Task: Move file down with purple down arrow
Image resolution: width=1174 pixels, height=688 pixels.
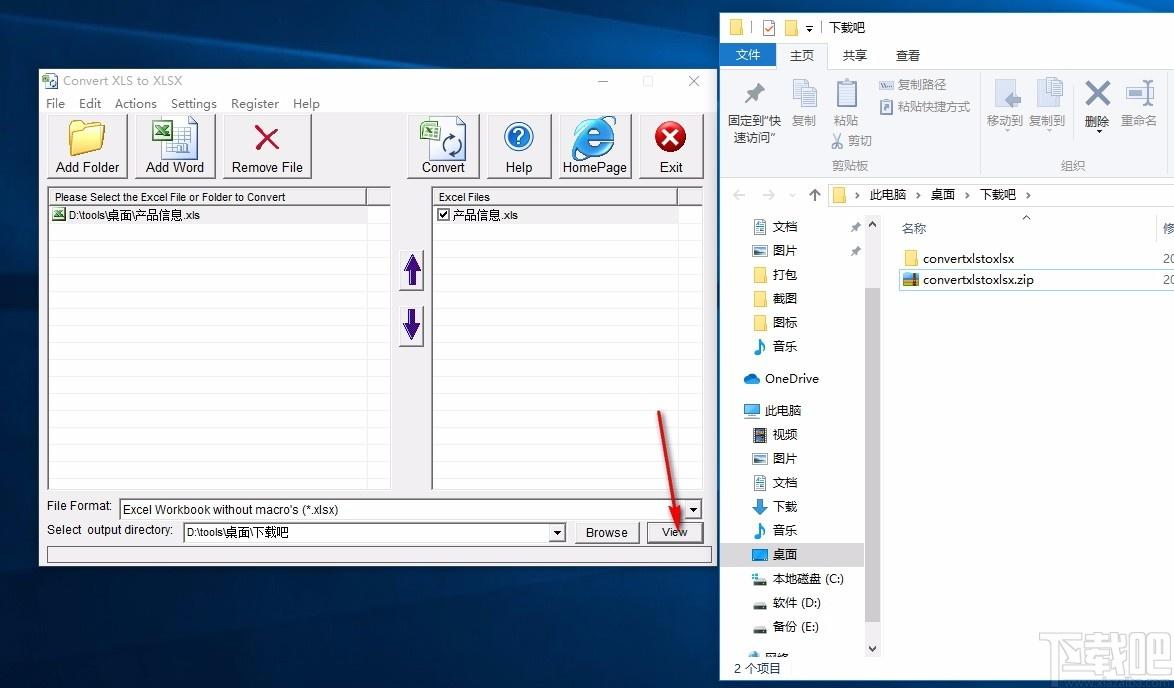Action: point(412,326)
